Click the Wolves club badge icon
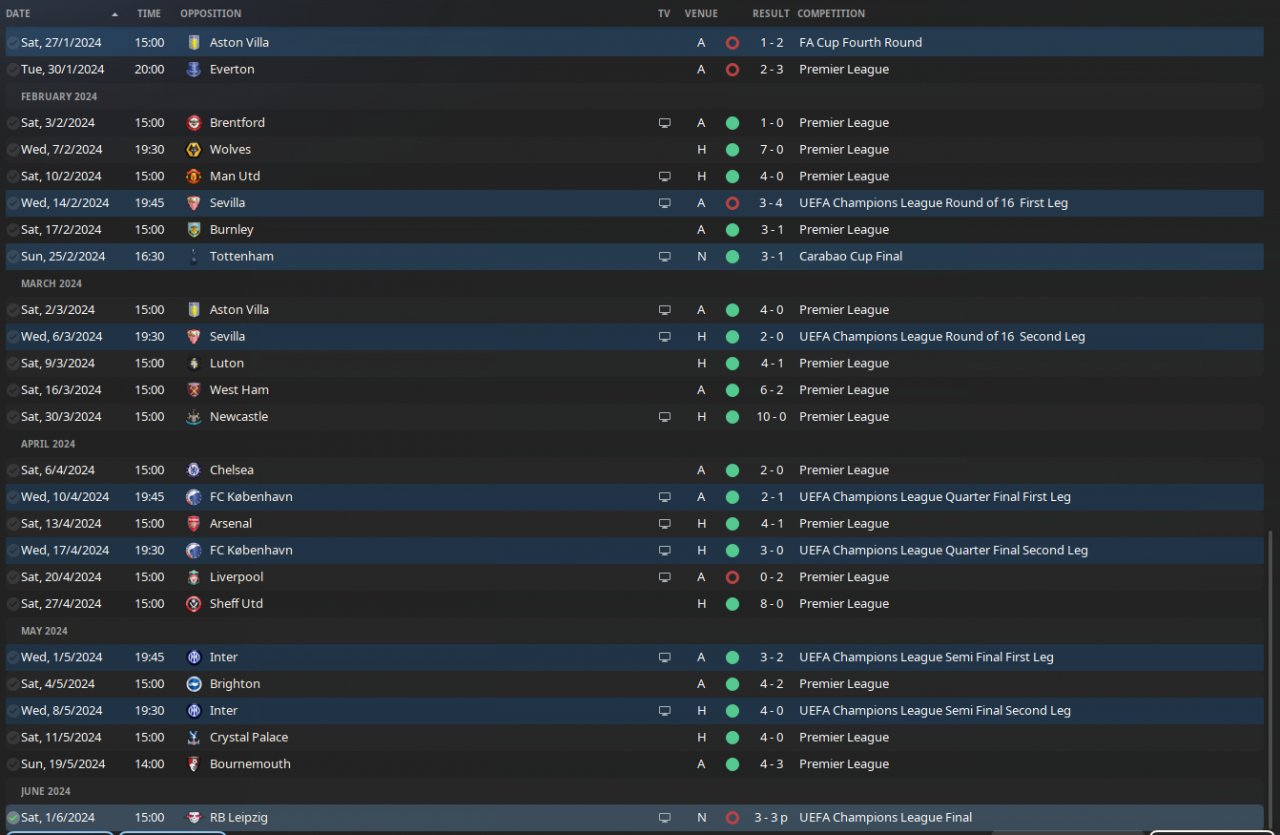This screenshot has height=835, width=1280. [x=194, y=149]
